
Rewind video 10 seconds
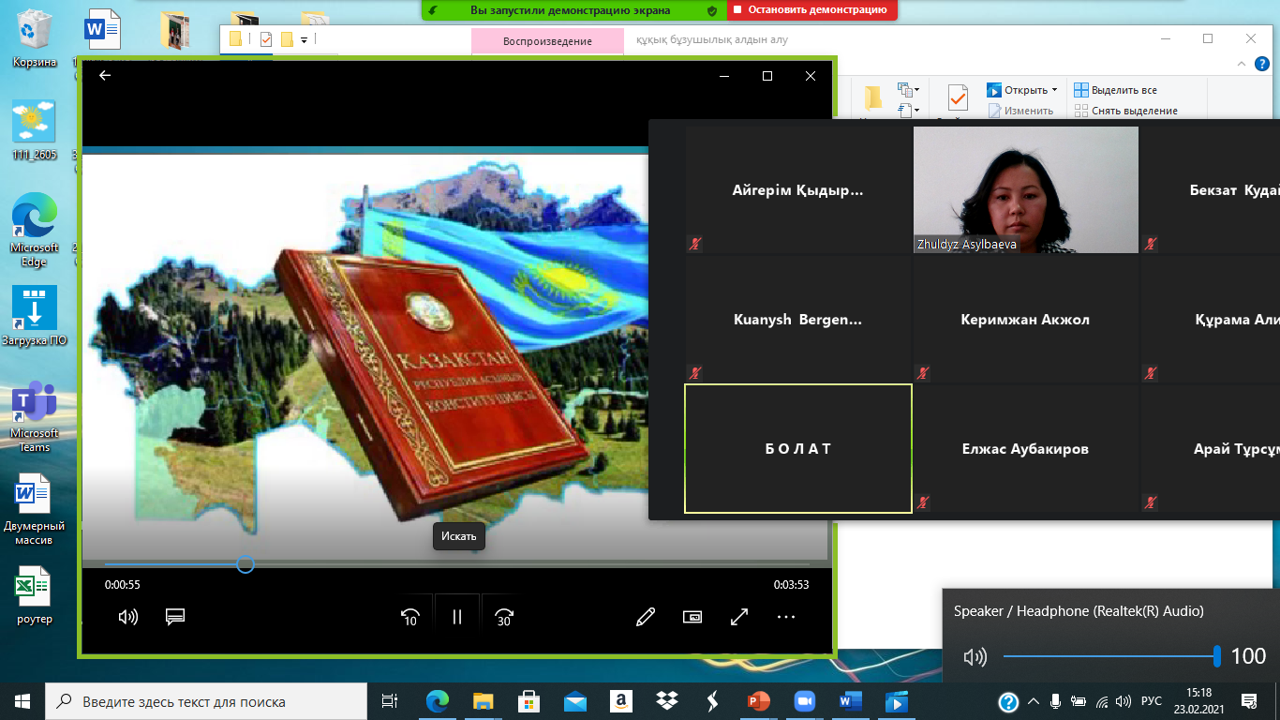[410, 617]
